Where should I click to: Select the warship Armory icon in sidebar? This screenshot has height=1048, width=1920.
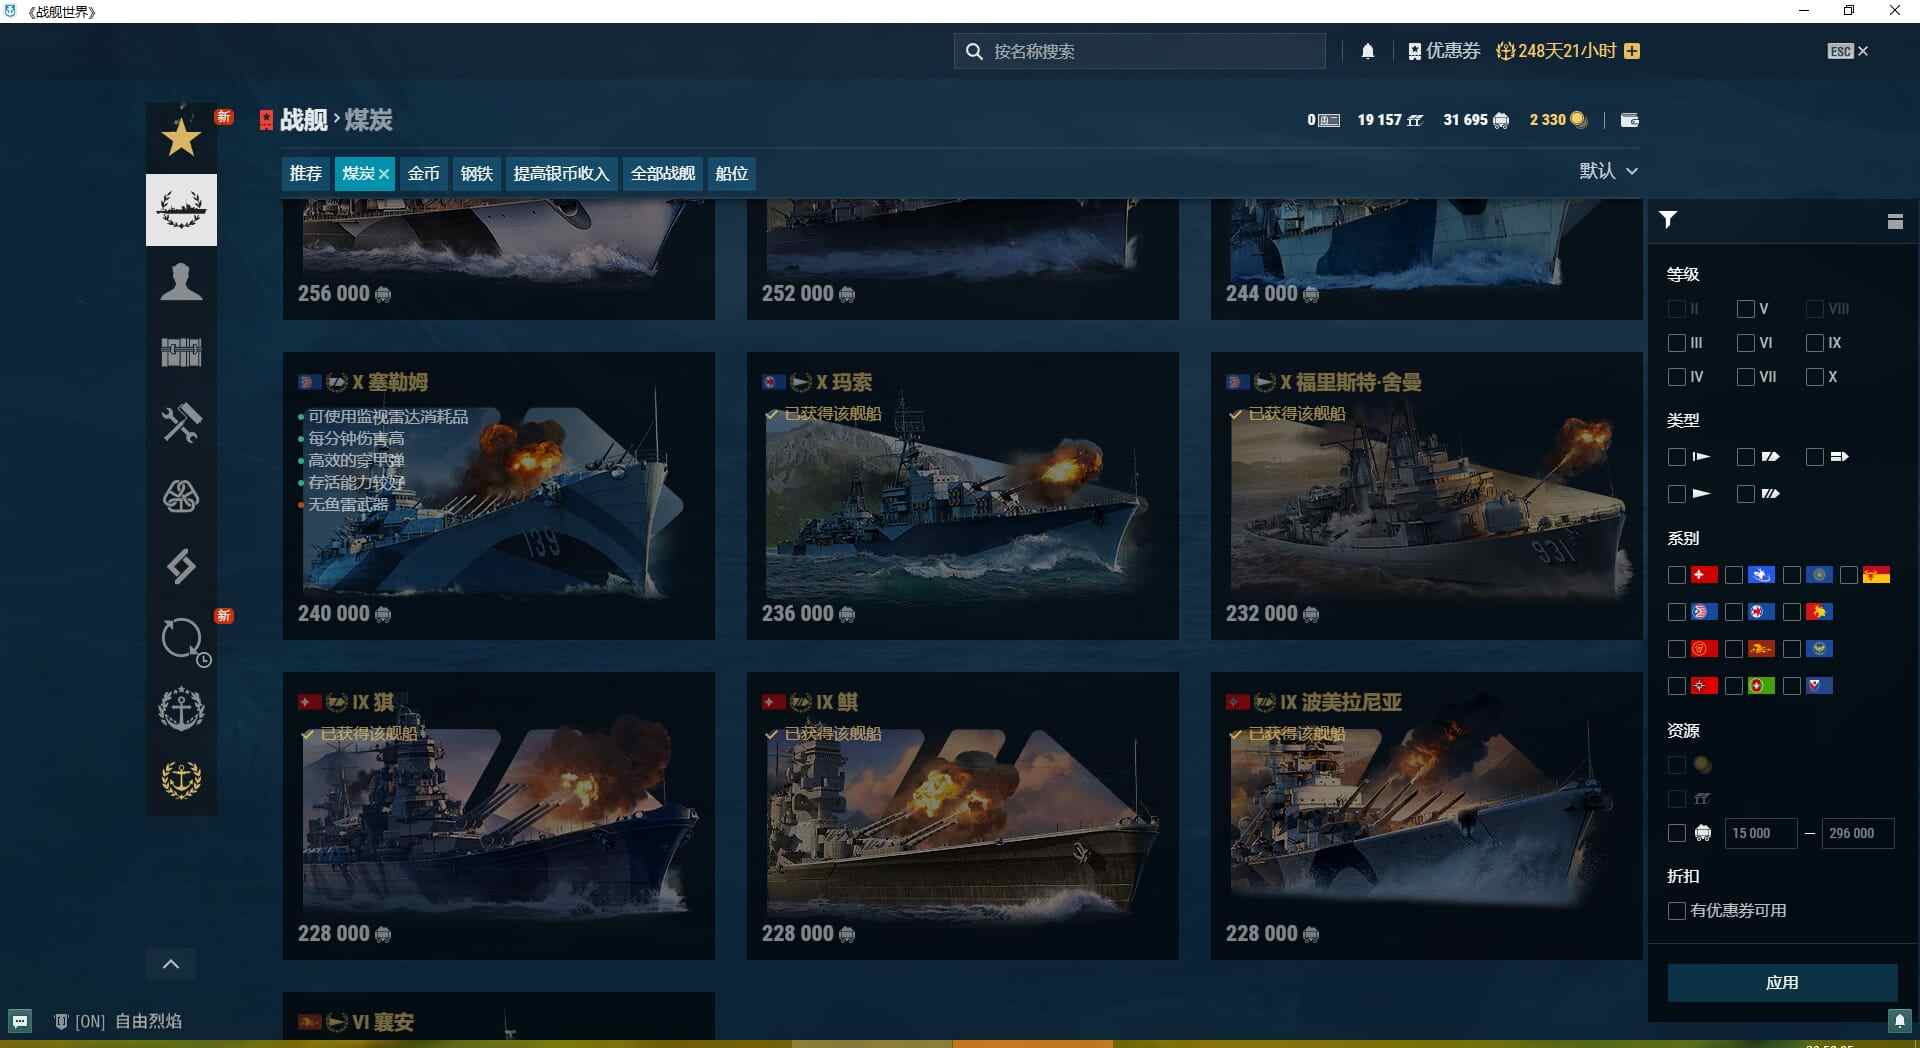click(x=182, y=210)
